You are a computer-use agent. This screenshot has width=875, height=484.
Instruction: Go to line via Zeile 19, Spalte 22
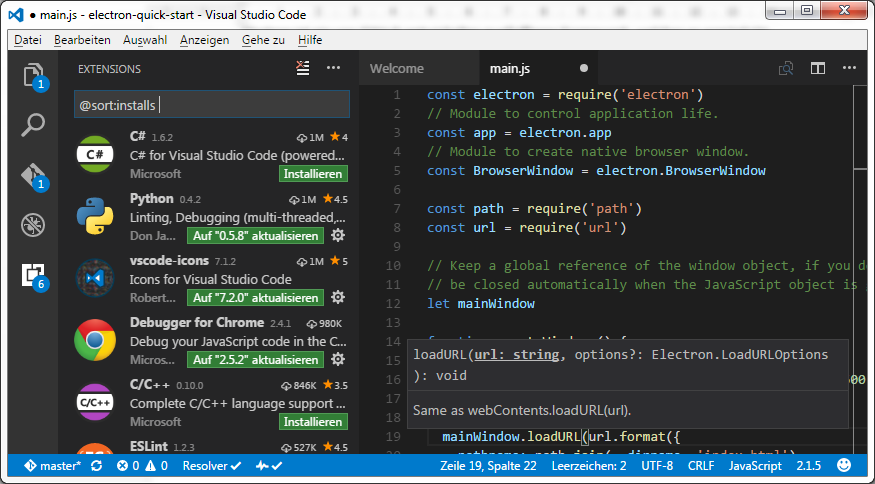pos(488,466)
